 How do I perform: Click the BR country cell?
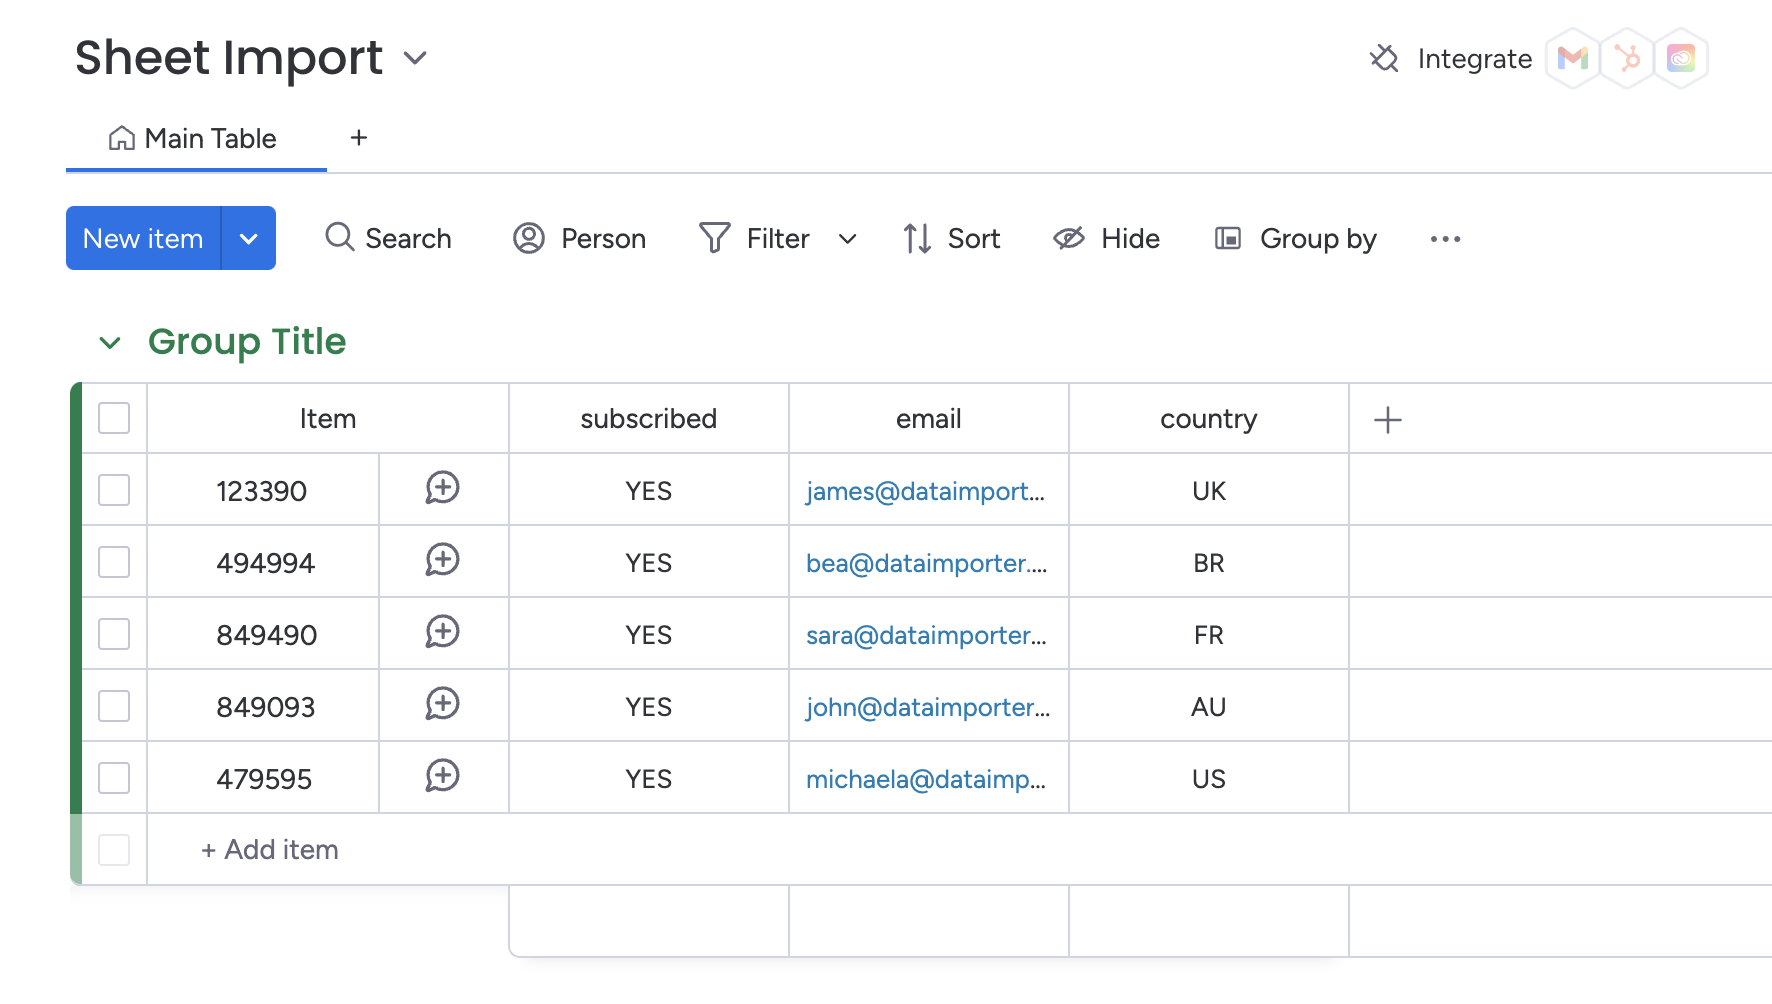click(1209, 563)
